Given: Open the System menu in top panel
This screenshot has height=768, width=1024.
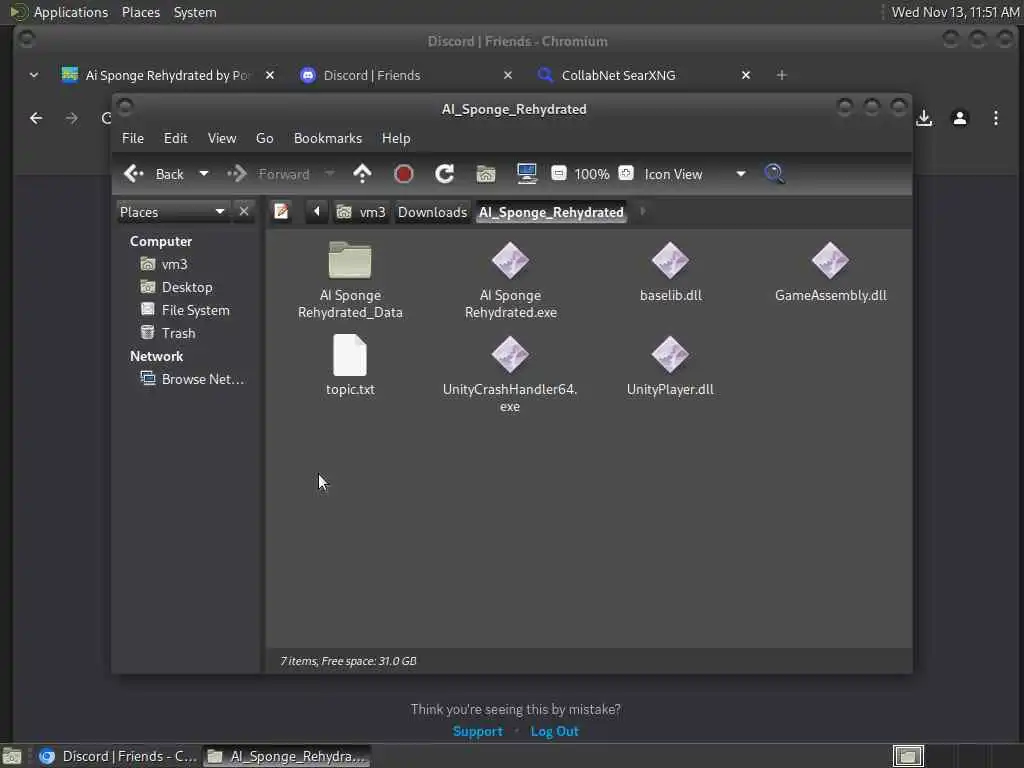Looking at the screenshot, I should 195,12.
